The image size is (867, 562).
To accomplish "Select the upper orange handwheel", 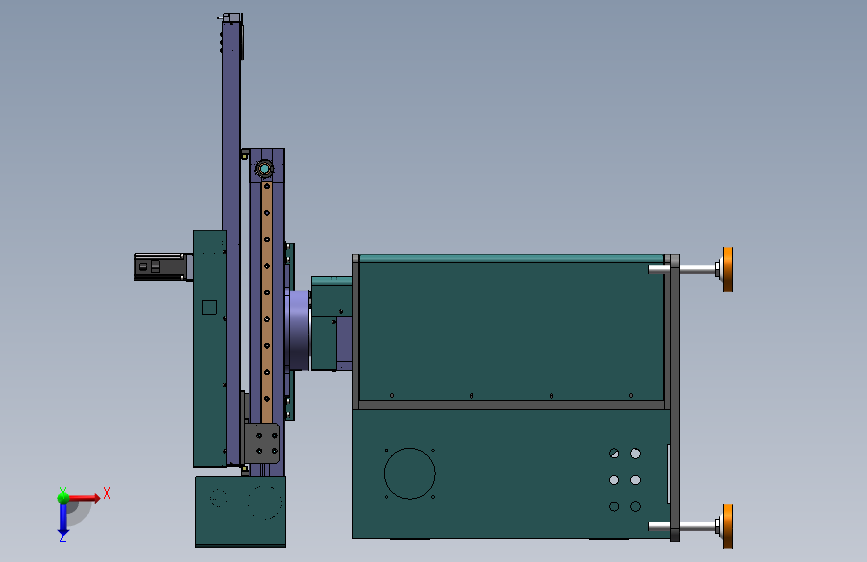I will 728,269.
